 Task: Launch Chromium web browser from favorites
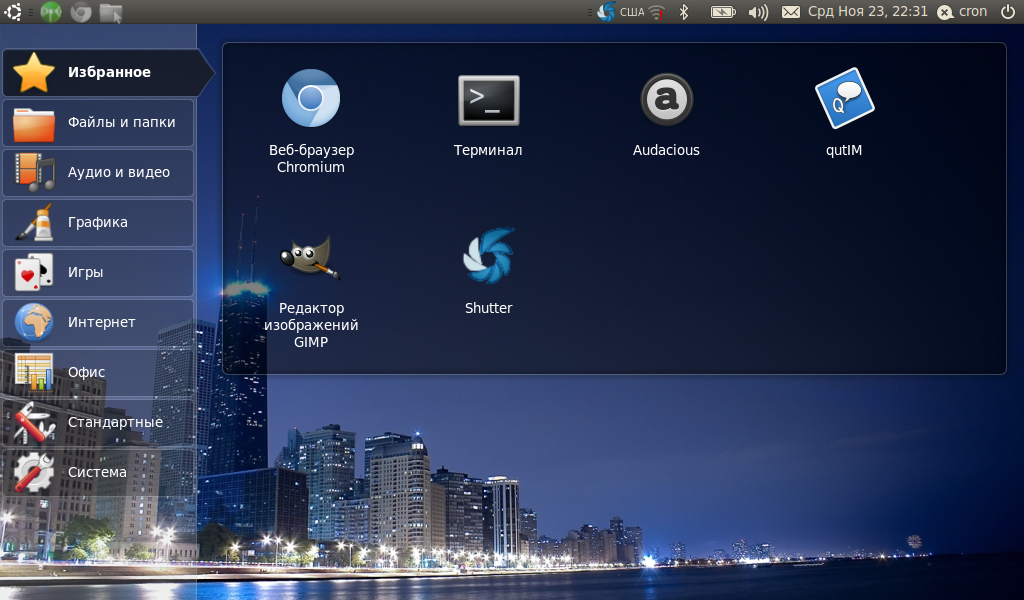point(311,99)
